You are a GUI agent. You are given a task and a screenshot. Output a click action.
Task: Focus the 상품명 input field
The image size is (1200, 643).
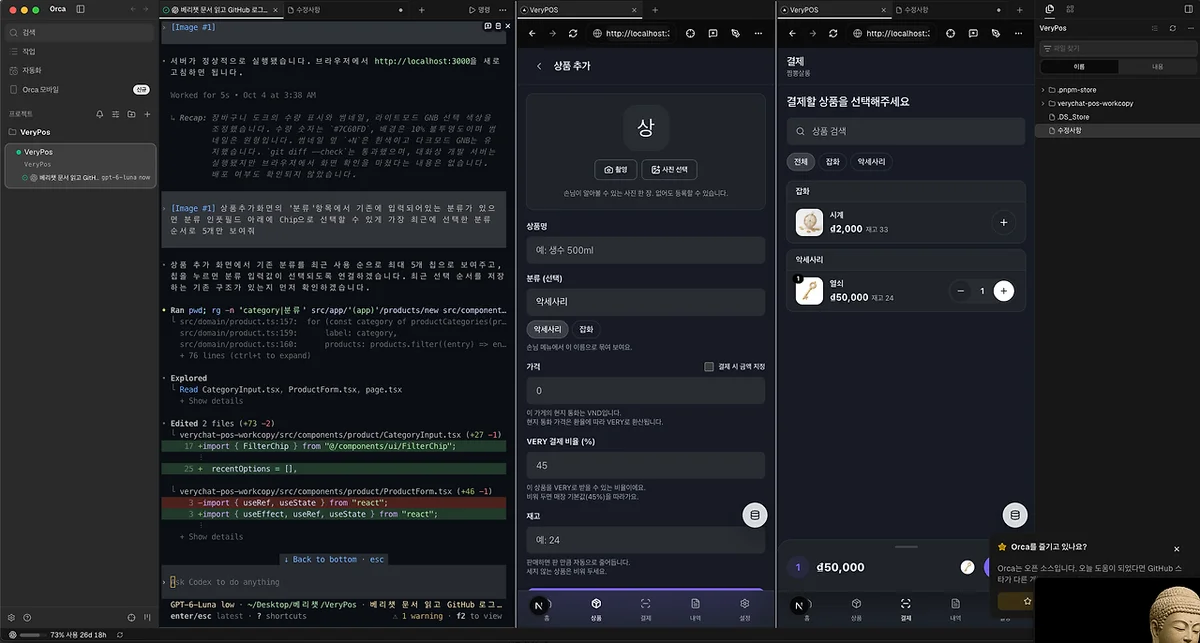point(646,250)
